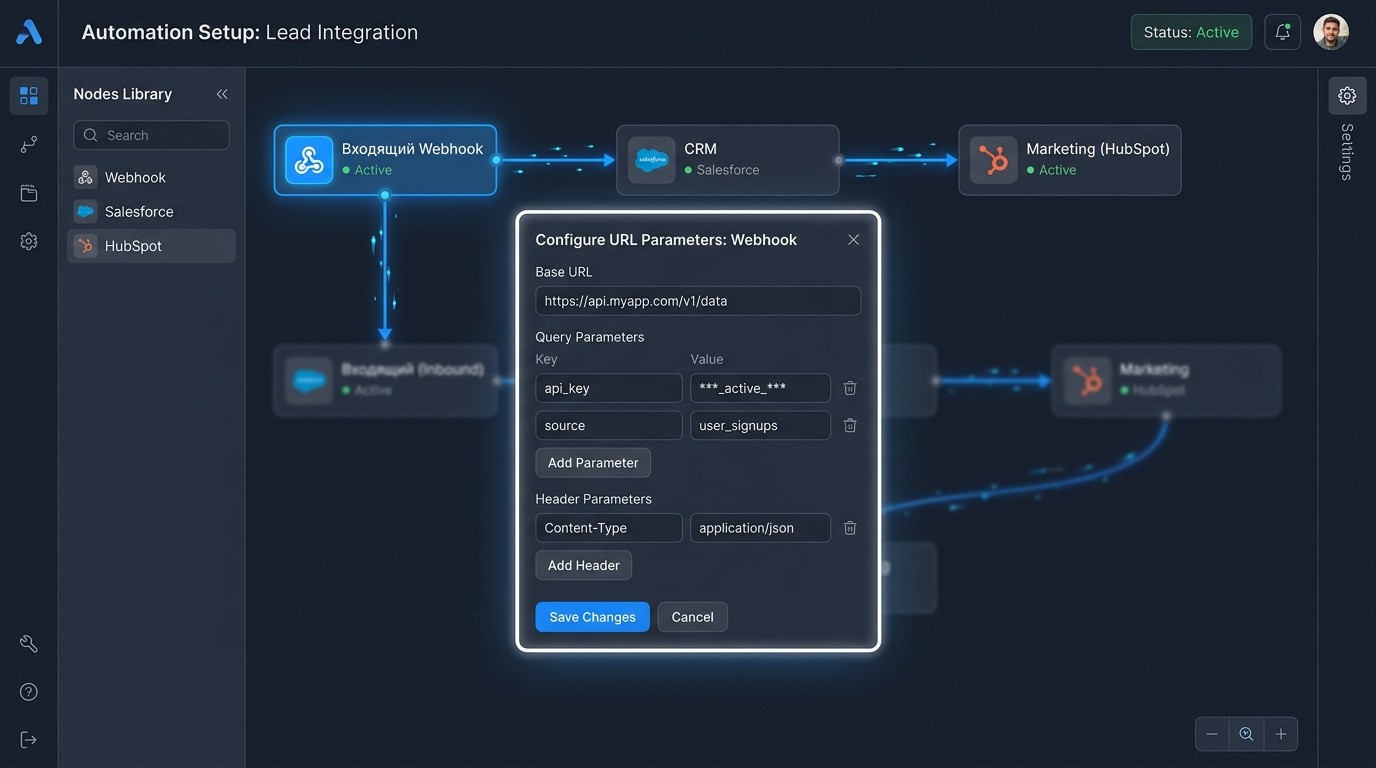Focus the Search box in Nodes Library
1376x768 pixels.
(151, 135)
